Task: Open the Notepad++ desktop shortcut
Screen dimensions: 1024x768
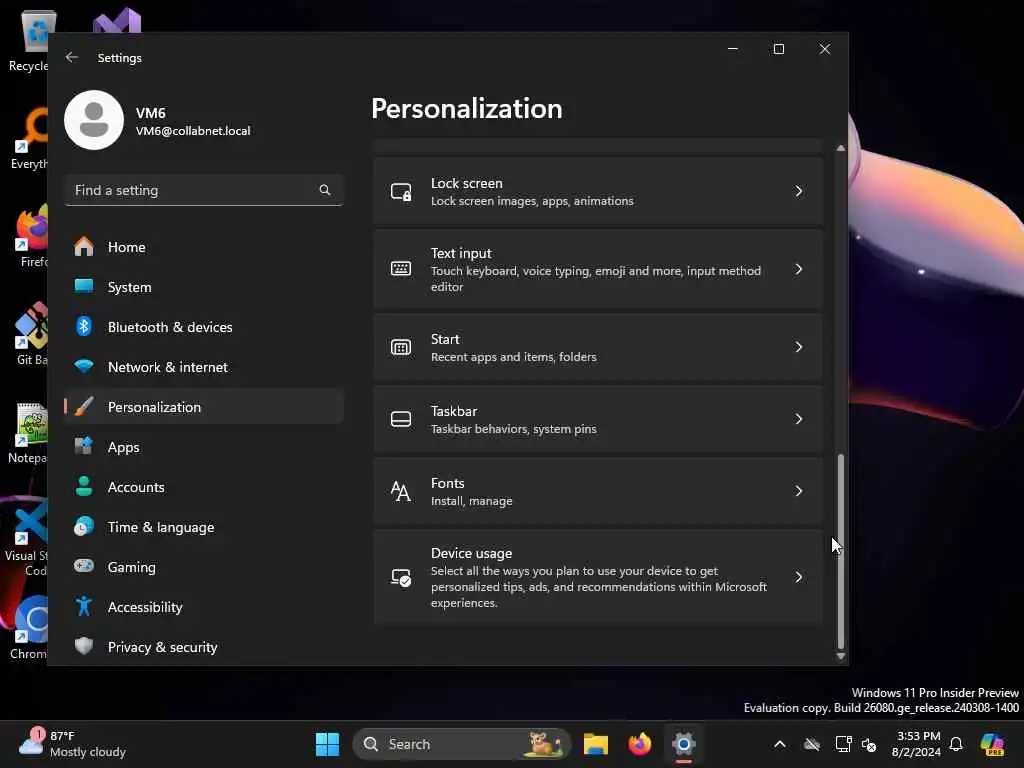Action: tap(27, 432)
